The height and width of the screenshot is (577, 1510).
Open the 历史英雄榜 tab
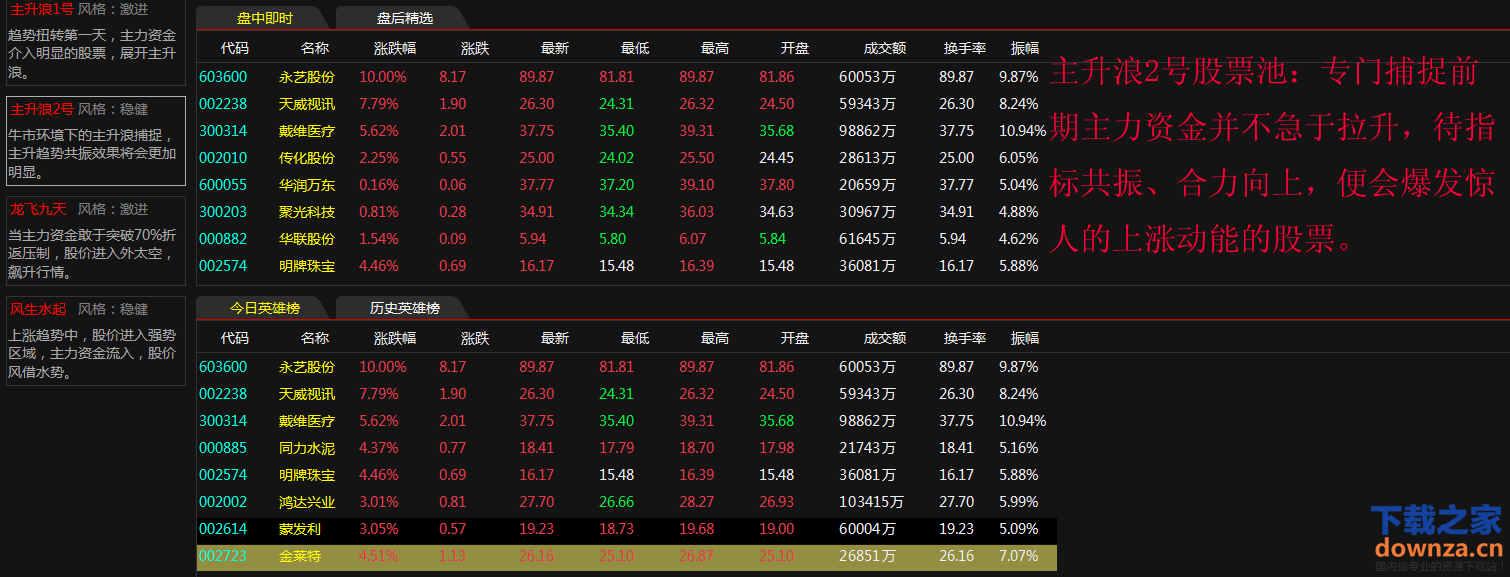pos(404,308)
